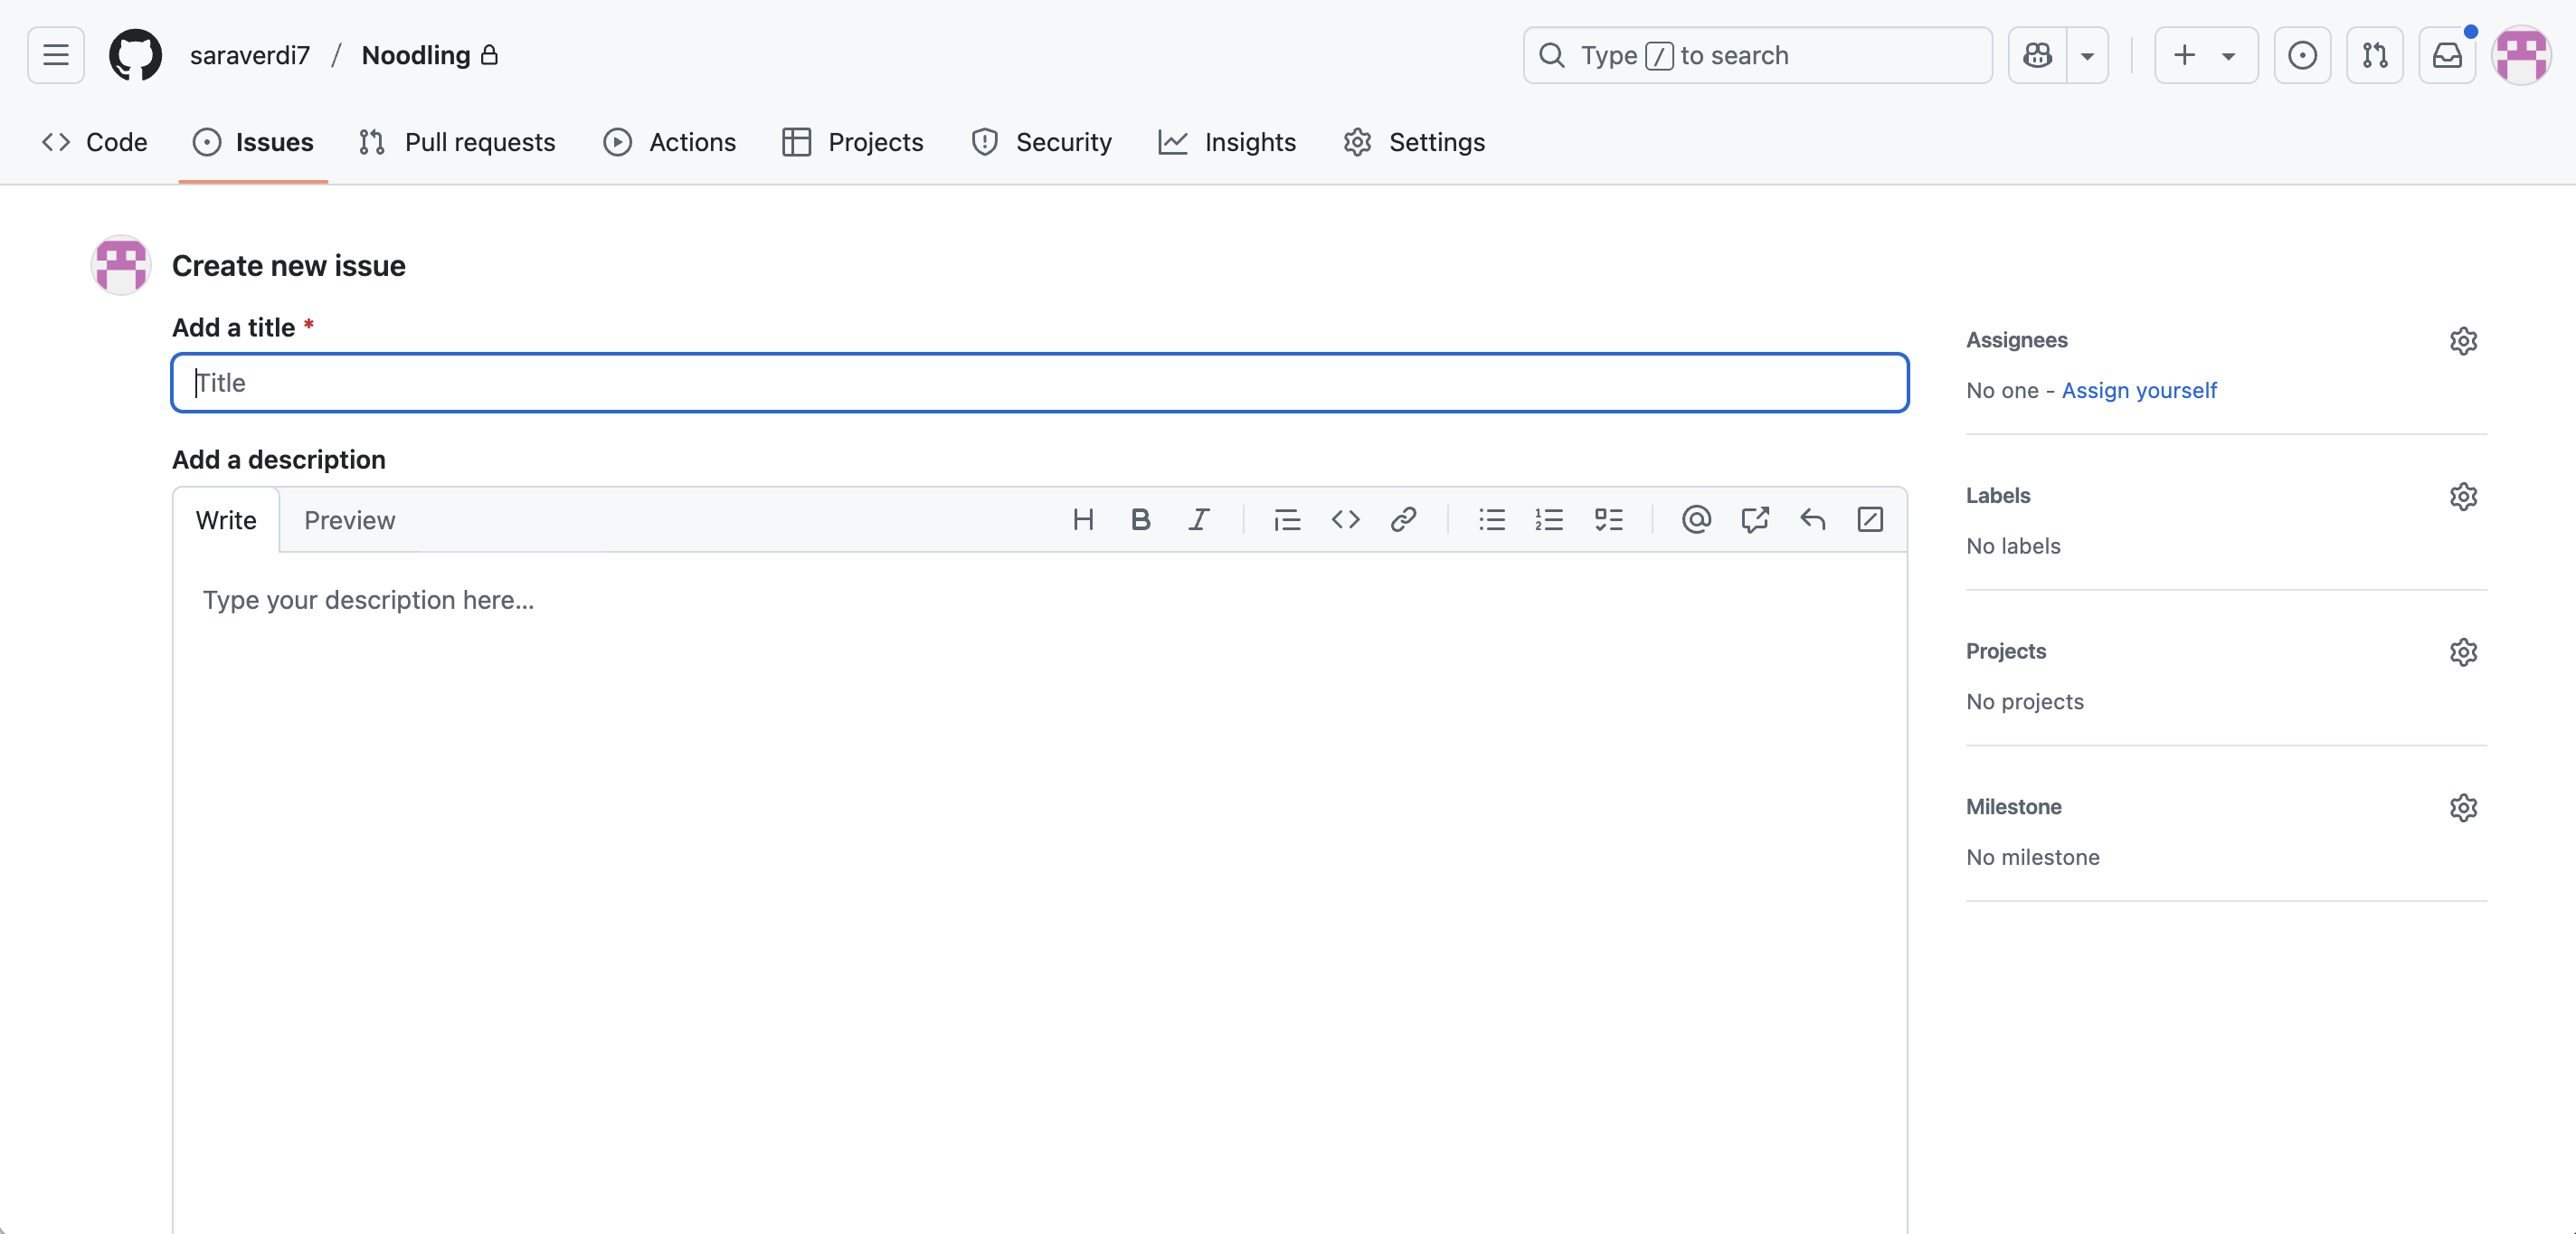
Task: Assign yourself to the issue
Action: pyautogui.click(x=2139, y=390)
